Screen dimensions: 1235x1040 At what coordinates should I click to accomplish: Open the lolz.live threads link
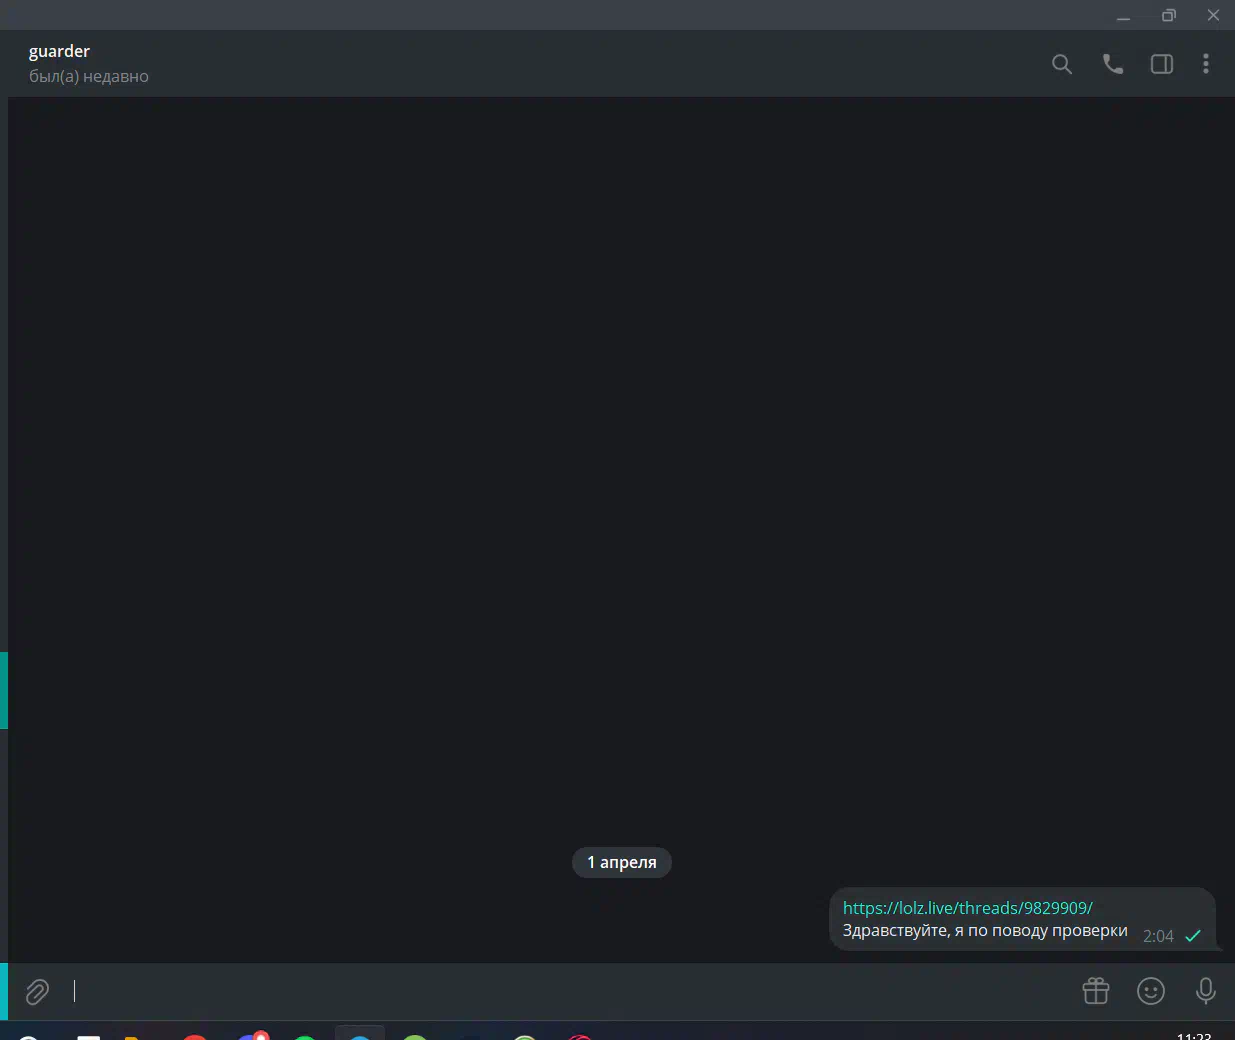[967, 908]
